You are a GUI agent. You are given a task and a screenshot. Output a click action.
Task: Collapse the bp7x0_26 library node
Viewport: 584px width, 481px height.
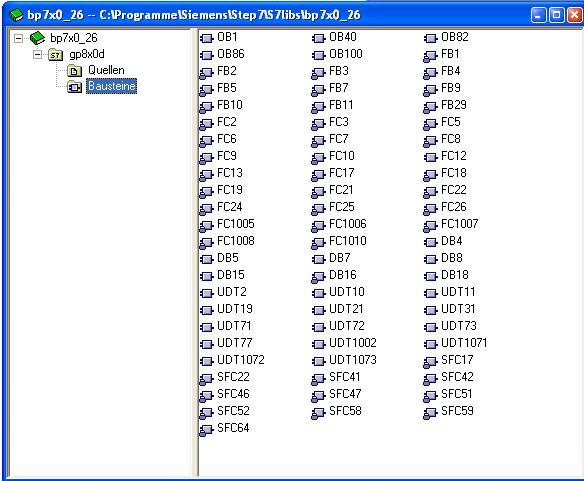click(18, 38)
